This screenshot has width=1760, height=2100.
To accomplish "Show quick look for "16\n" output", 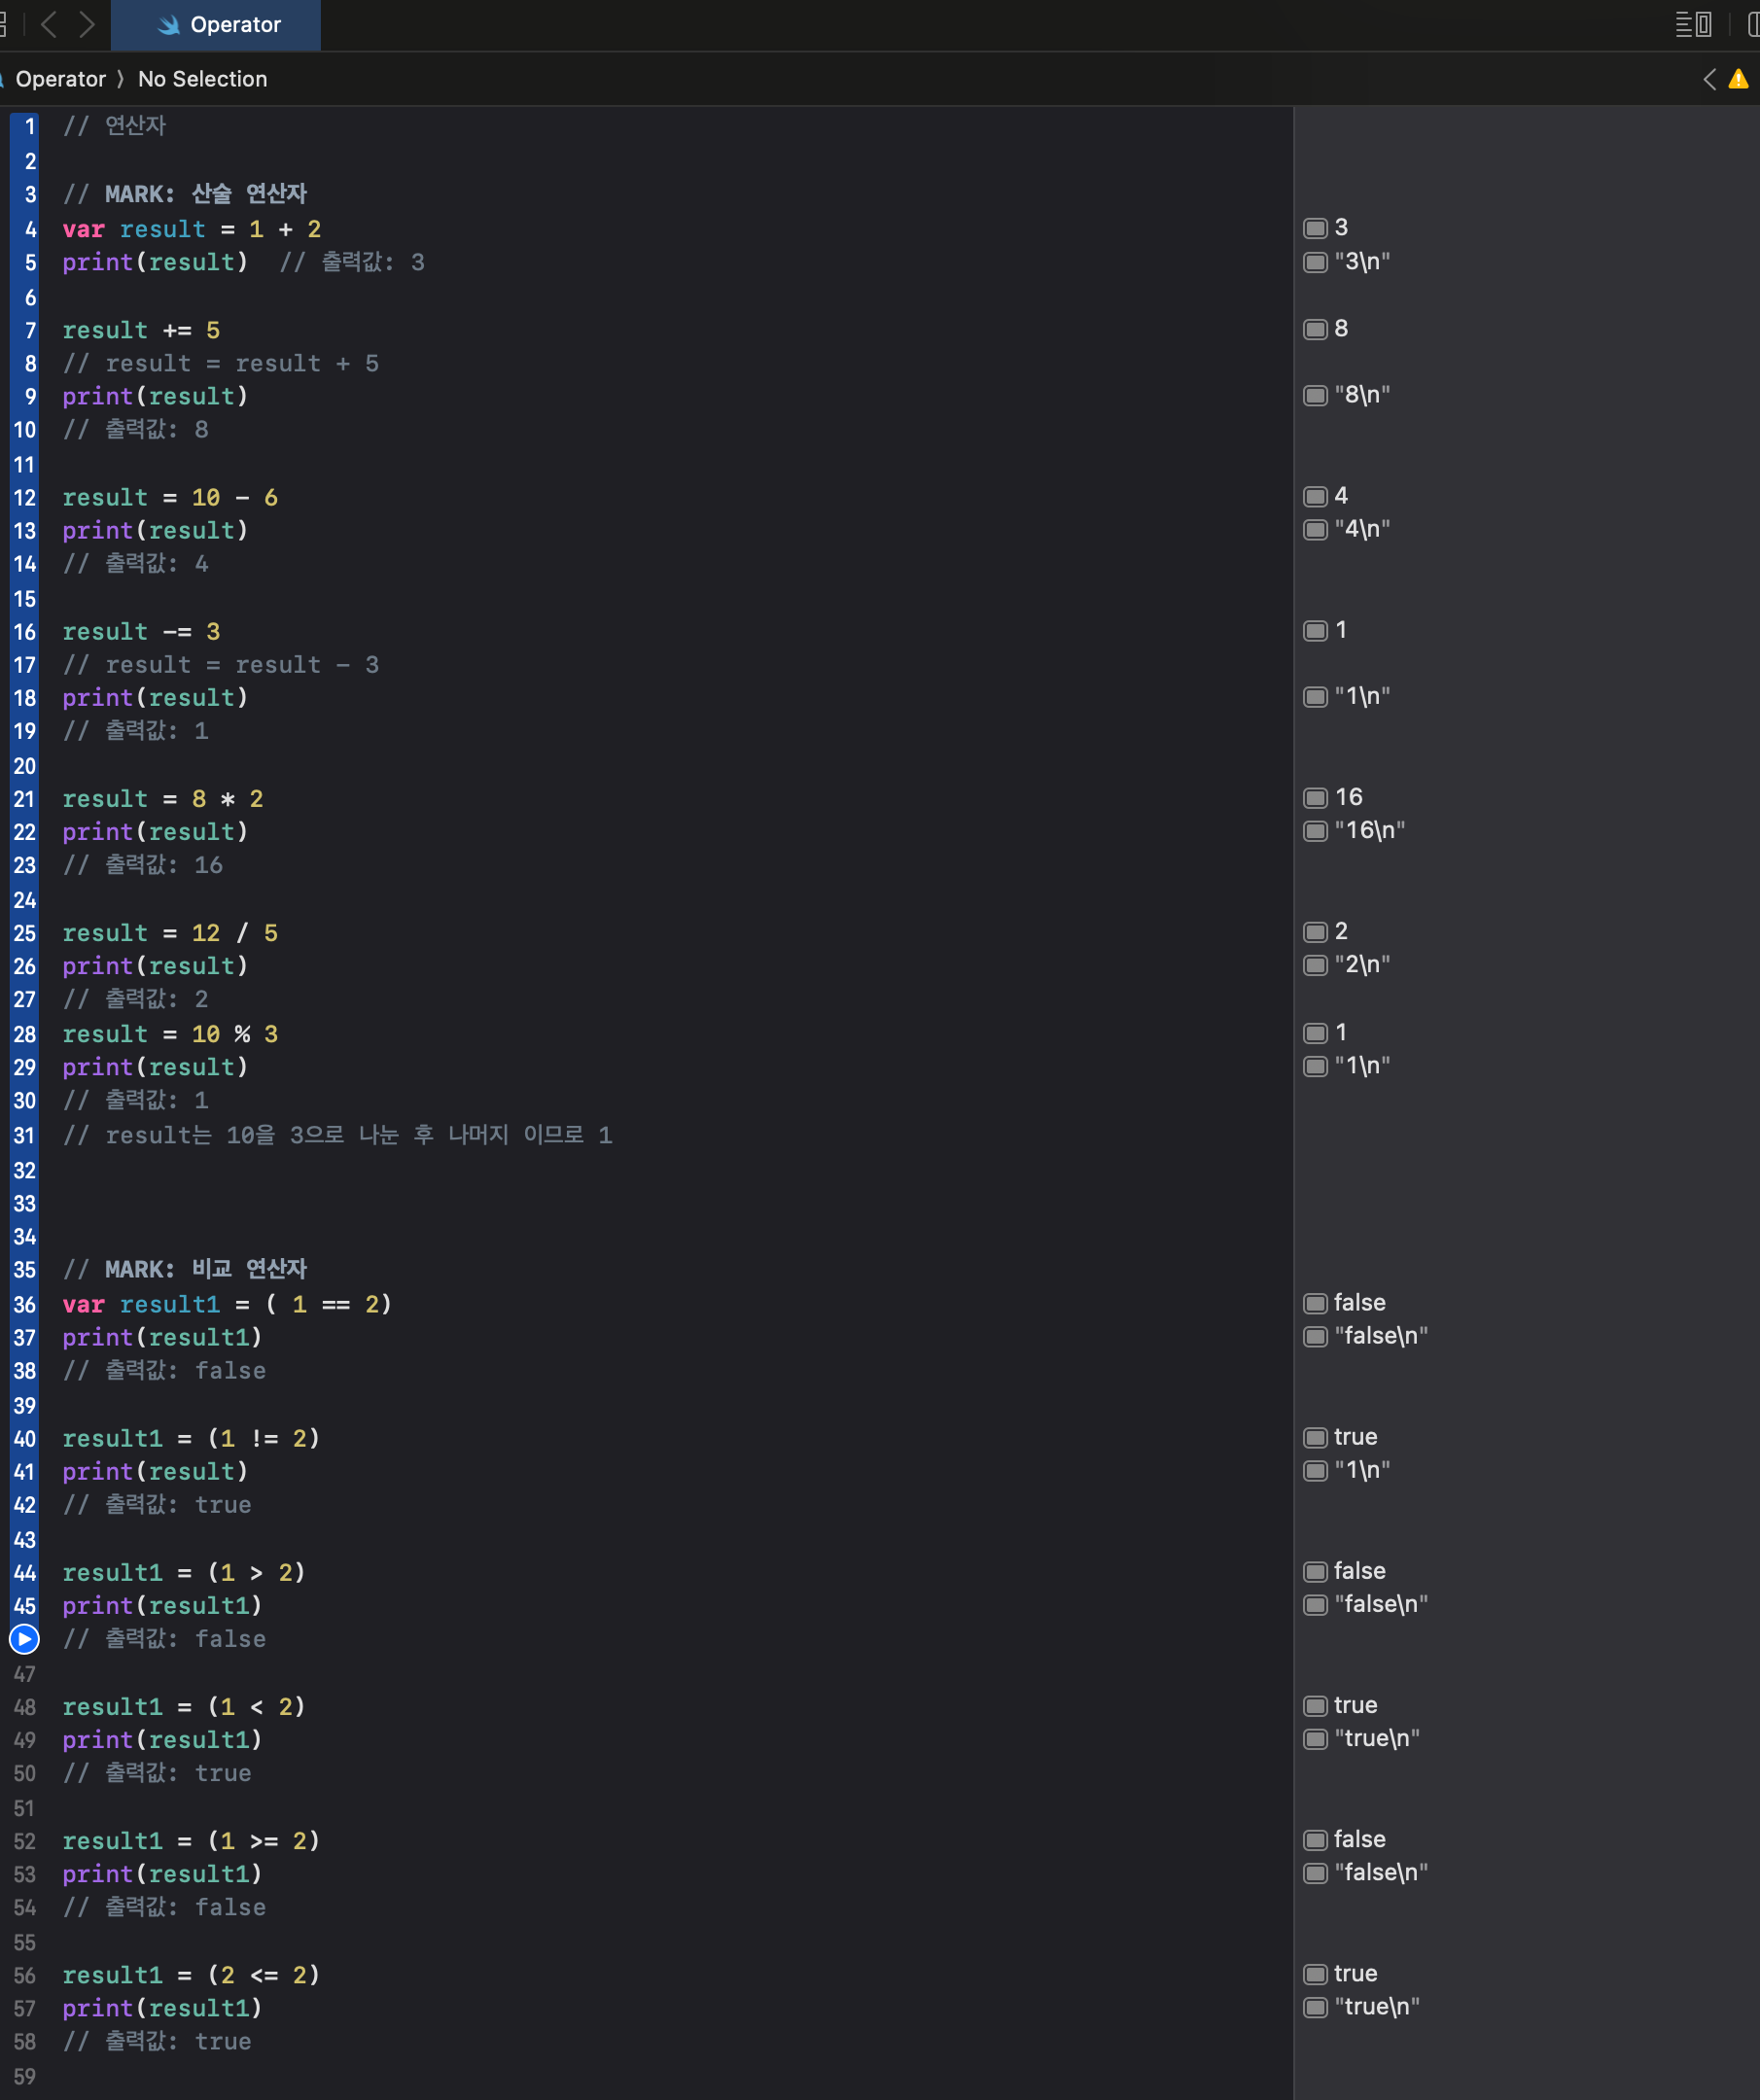I will click(x=1315, y=832).
